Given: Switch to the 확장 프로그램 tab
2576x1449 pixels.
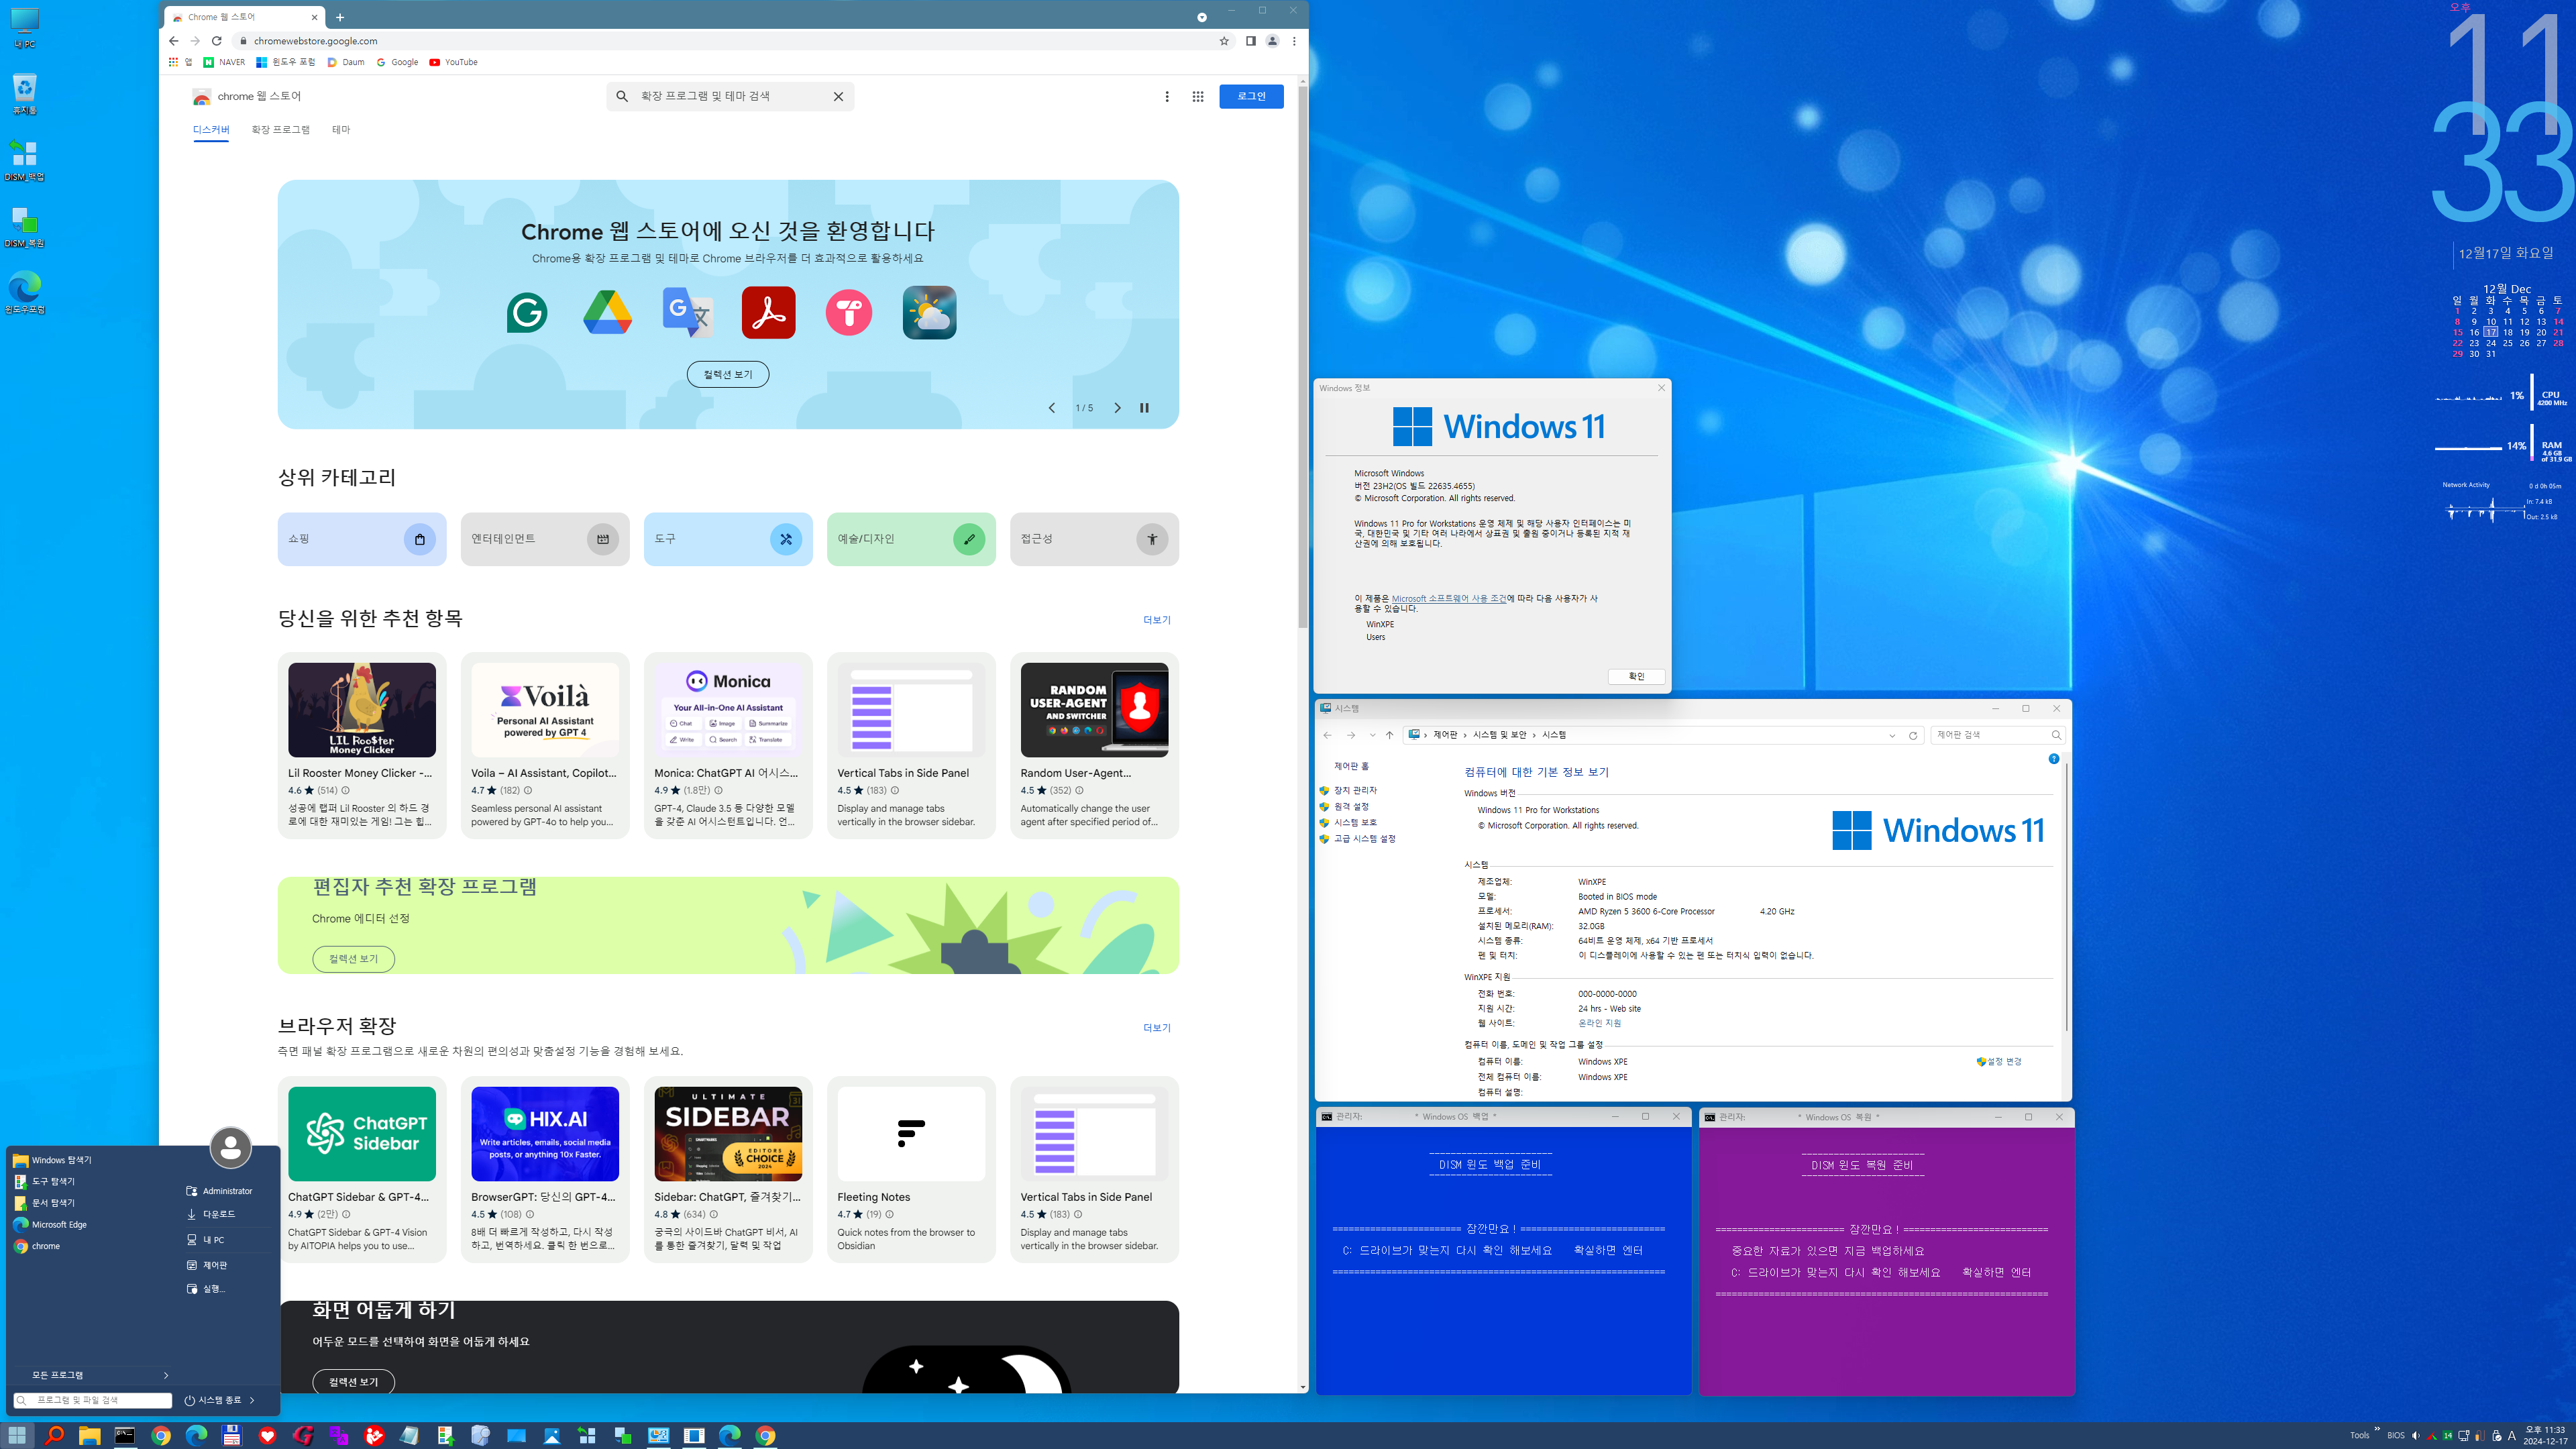Looking at the screenshot, I should point(281,130).
